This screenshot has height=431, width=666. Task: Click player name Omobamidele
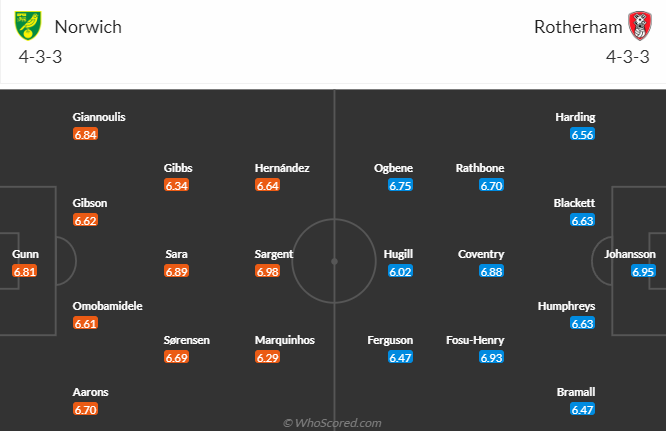click(107, 306)
